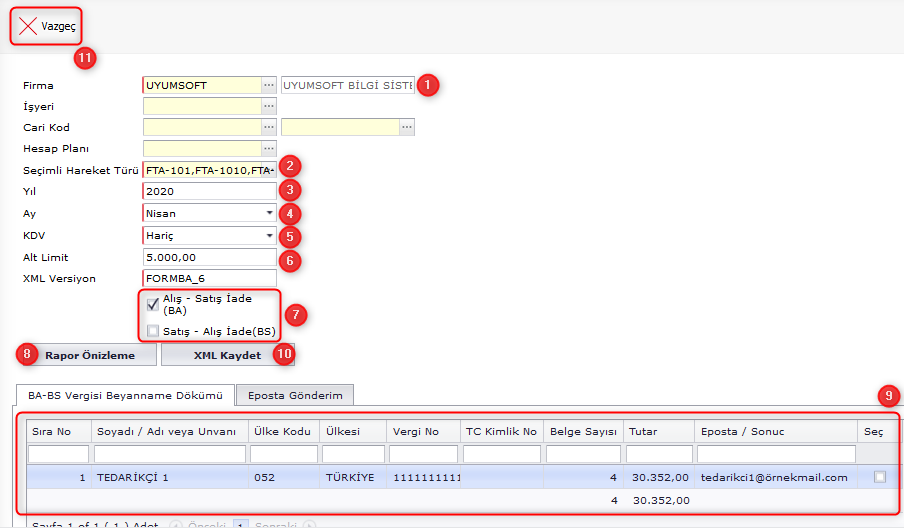The height and width of the screenshot is (528, 904).
Task: Switch to the Eposta Gönderim tab
Action: [295, 395]
